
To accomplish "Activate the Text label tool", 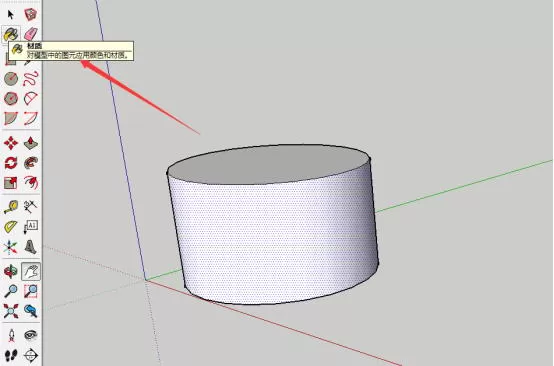I will 31,227.
